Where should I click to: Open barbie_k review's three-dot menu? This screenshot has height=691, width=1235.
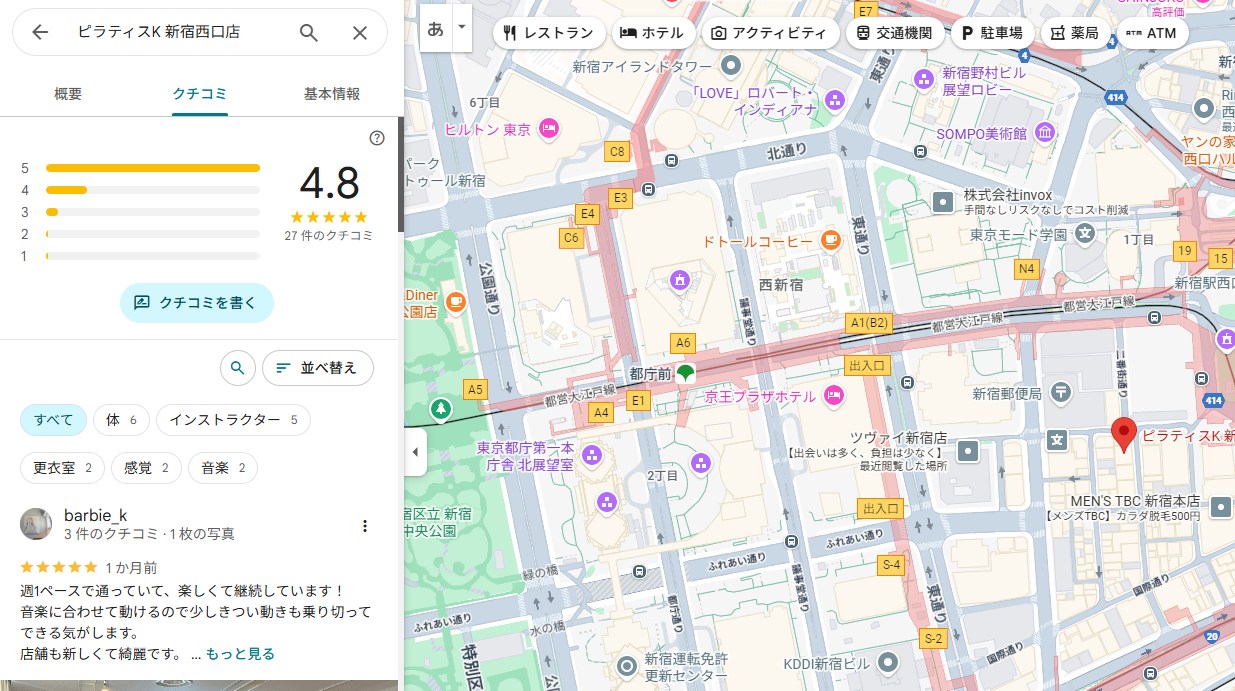[x=365, y=526]
